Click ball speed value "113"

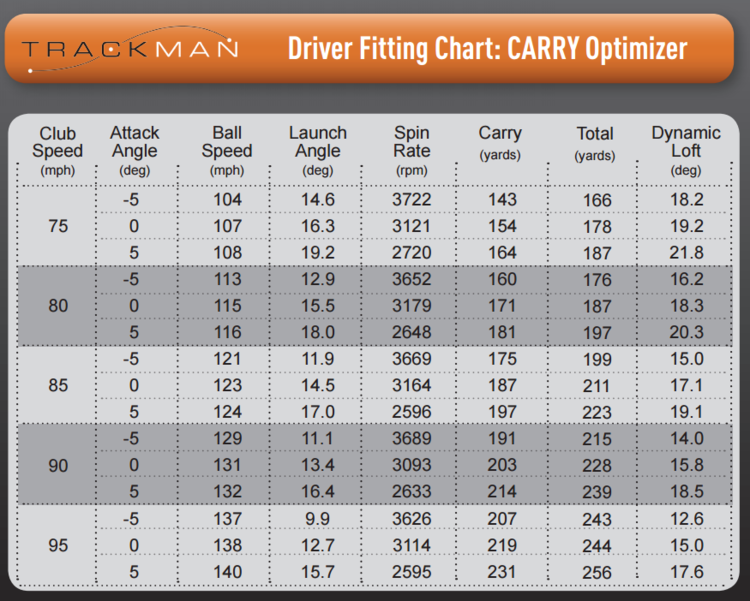[x=227, y=279]
